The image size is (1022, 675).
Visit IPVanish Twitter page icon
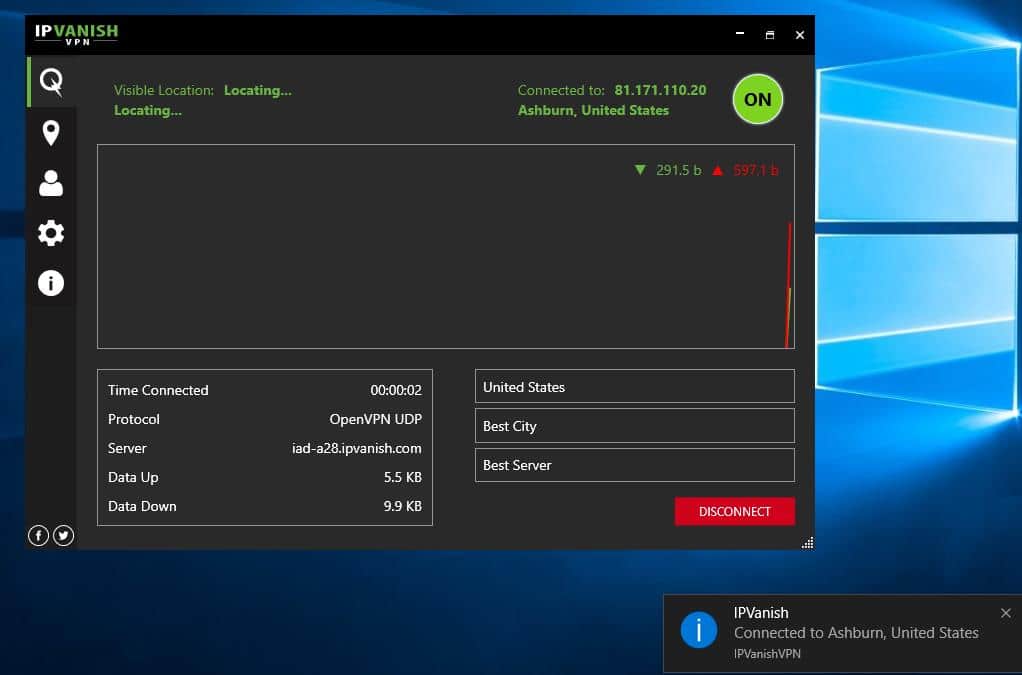click(63, 536)
